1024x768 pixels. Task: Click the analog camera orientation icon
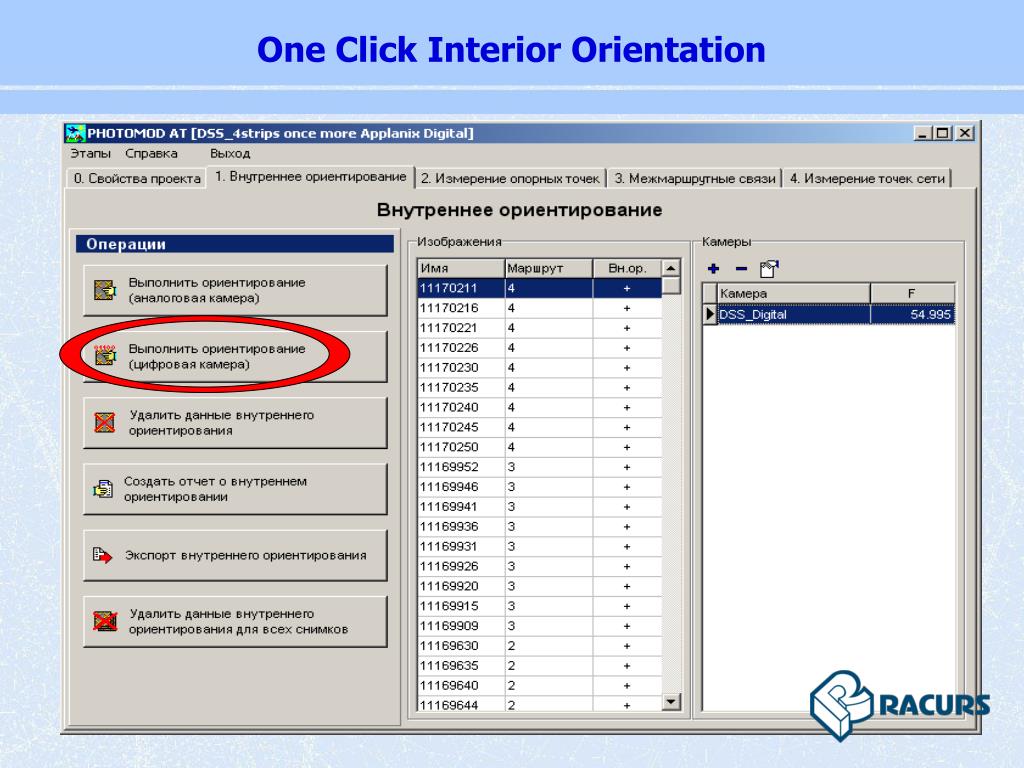pyautogui.click(x=104, y=289)
